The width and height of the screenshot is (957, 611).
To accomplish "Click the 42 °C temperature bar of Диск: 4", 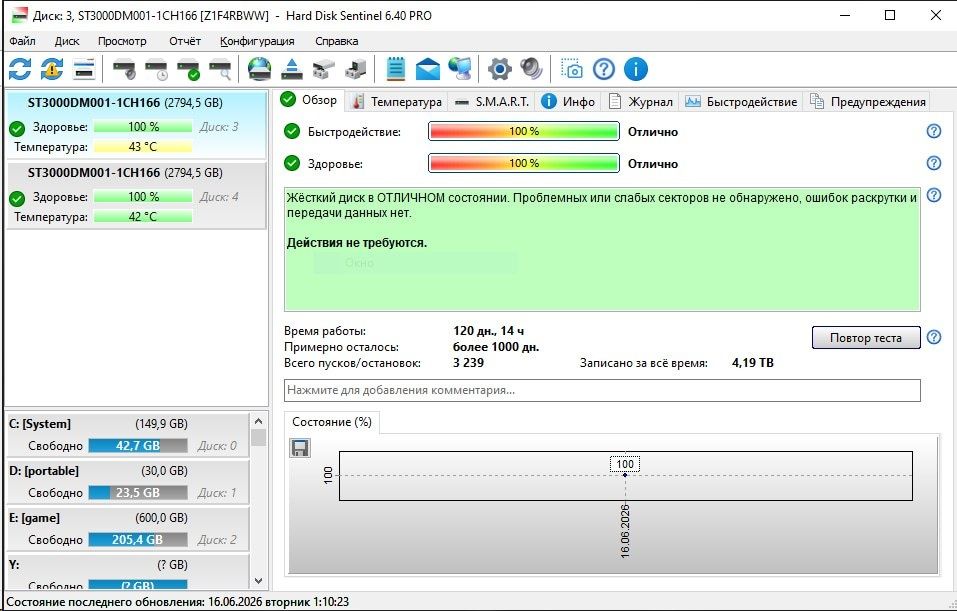I will point(143,217).
